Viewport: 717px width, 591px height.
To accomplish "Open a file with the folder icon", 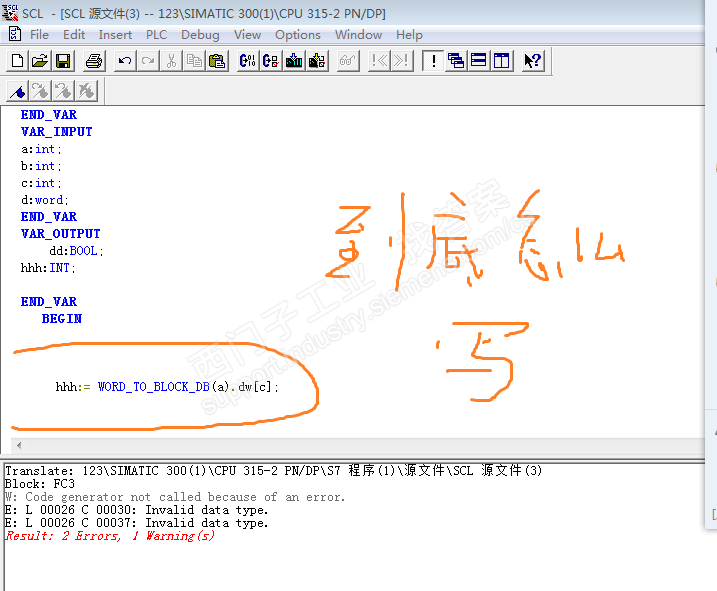I will [x=40, y=60].
